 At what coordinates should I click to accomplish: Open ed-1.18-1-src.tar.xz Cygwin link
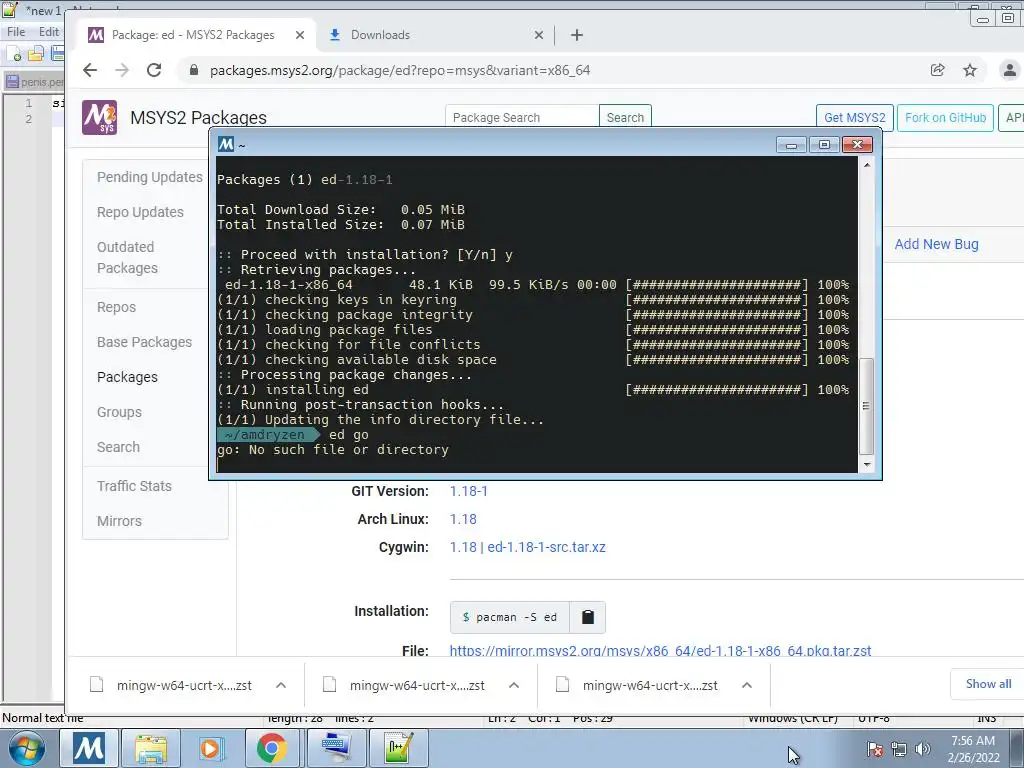[x=546, y=547]
